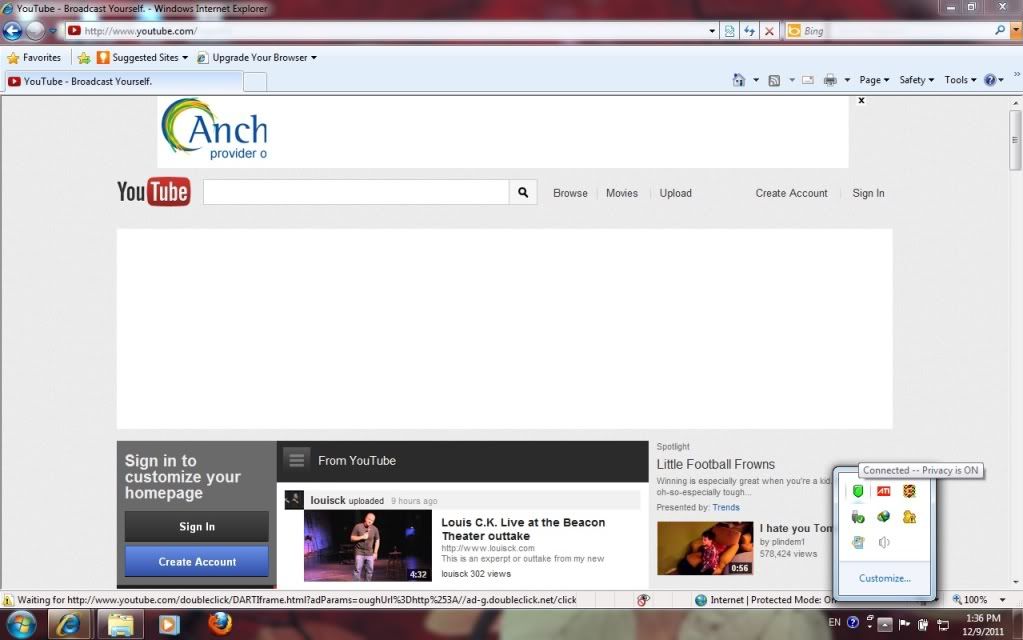
Task: Open the Page menu
Action: [874, 80]
